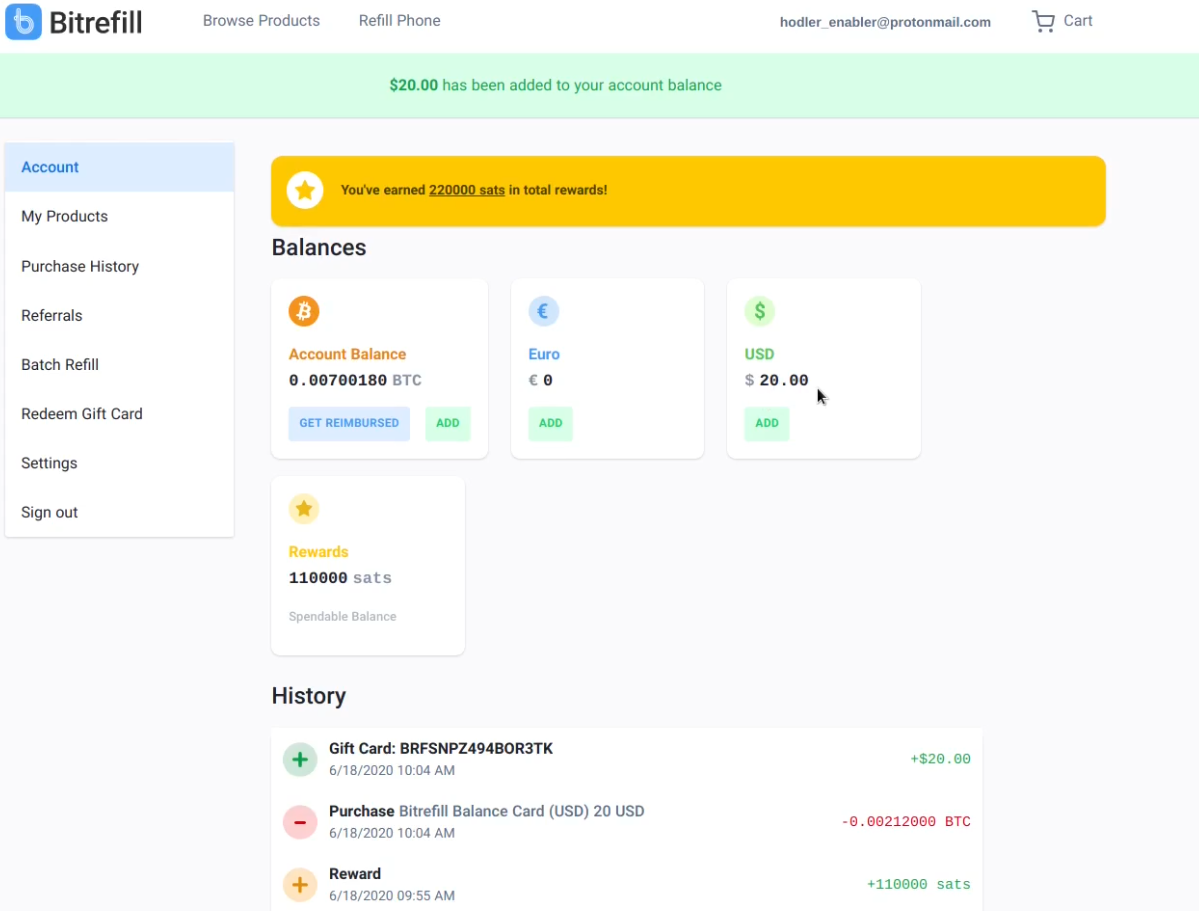Click the History heading
The width and height of the screenshot is (1199, 911).
click(x=309, y=696)
